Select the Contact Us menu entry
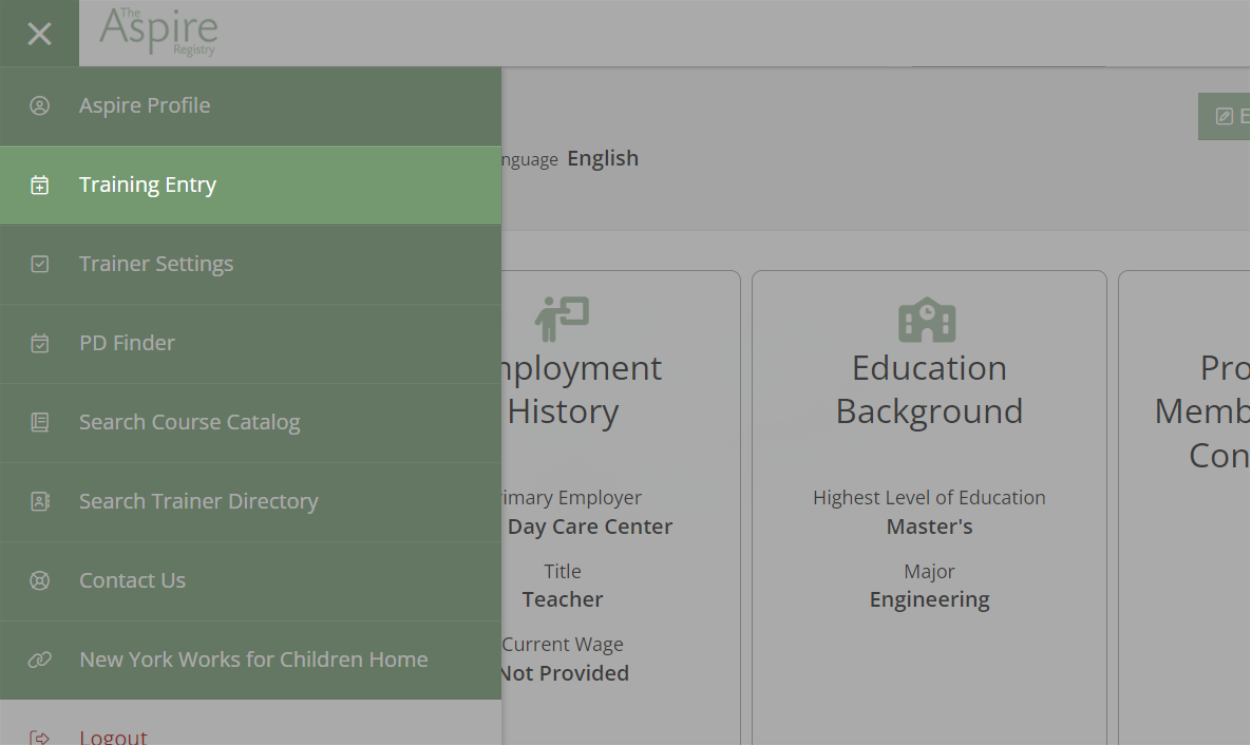 pos(250,580)
